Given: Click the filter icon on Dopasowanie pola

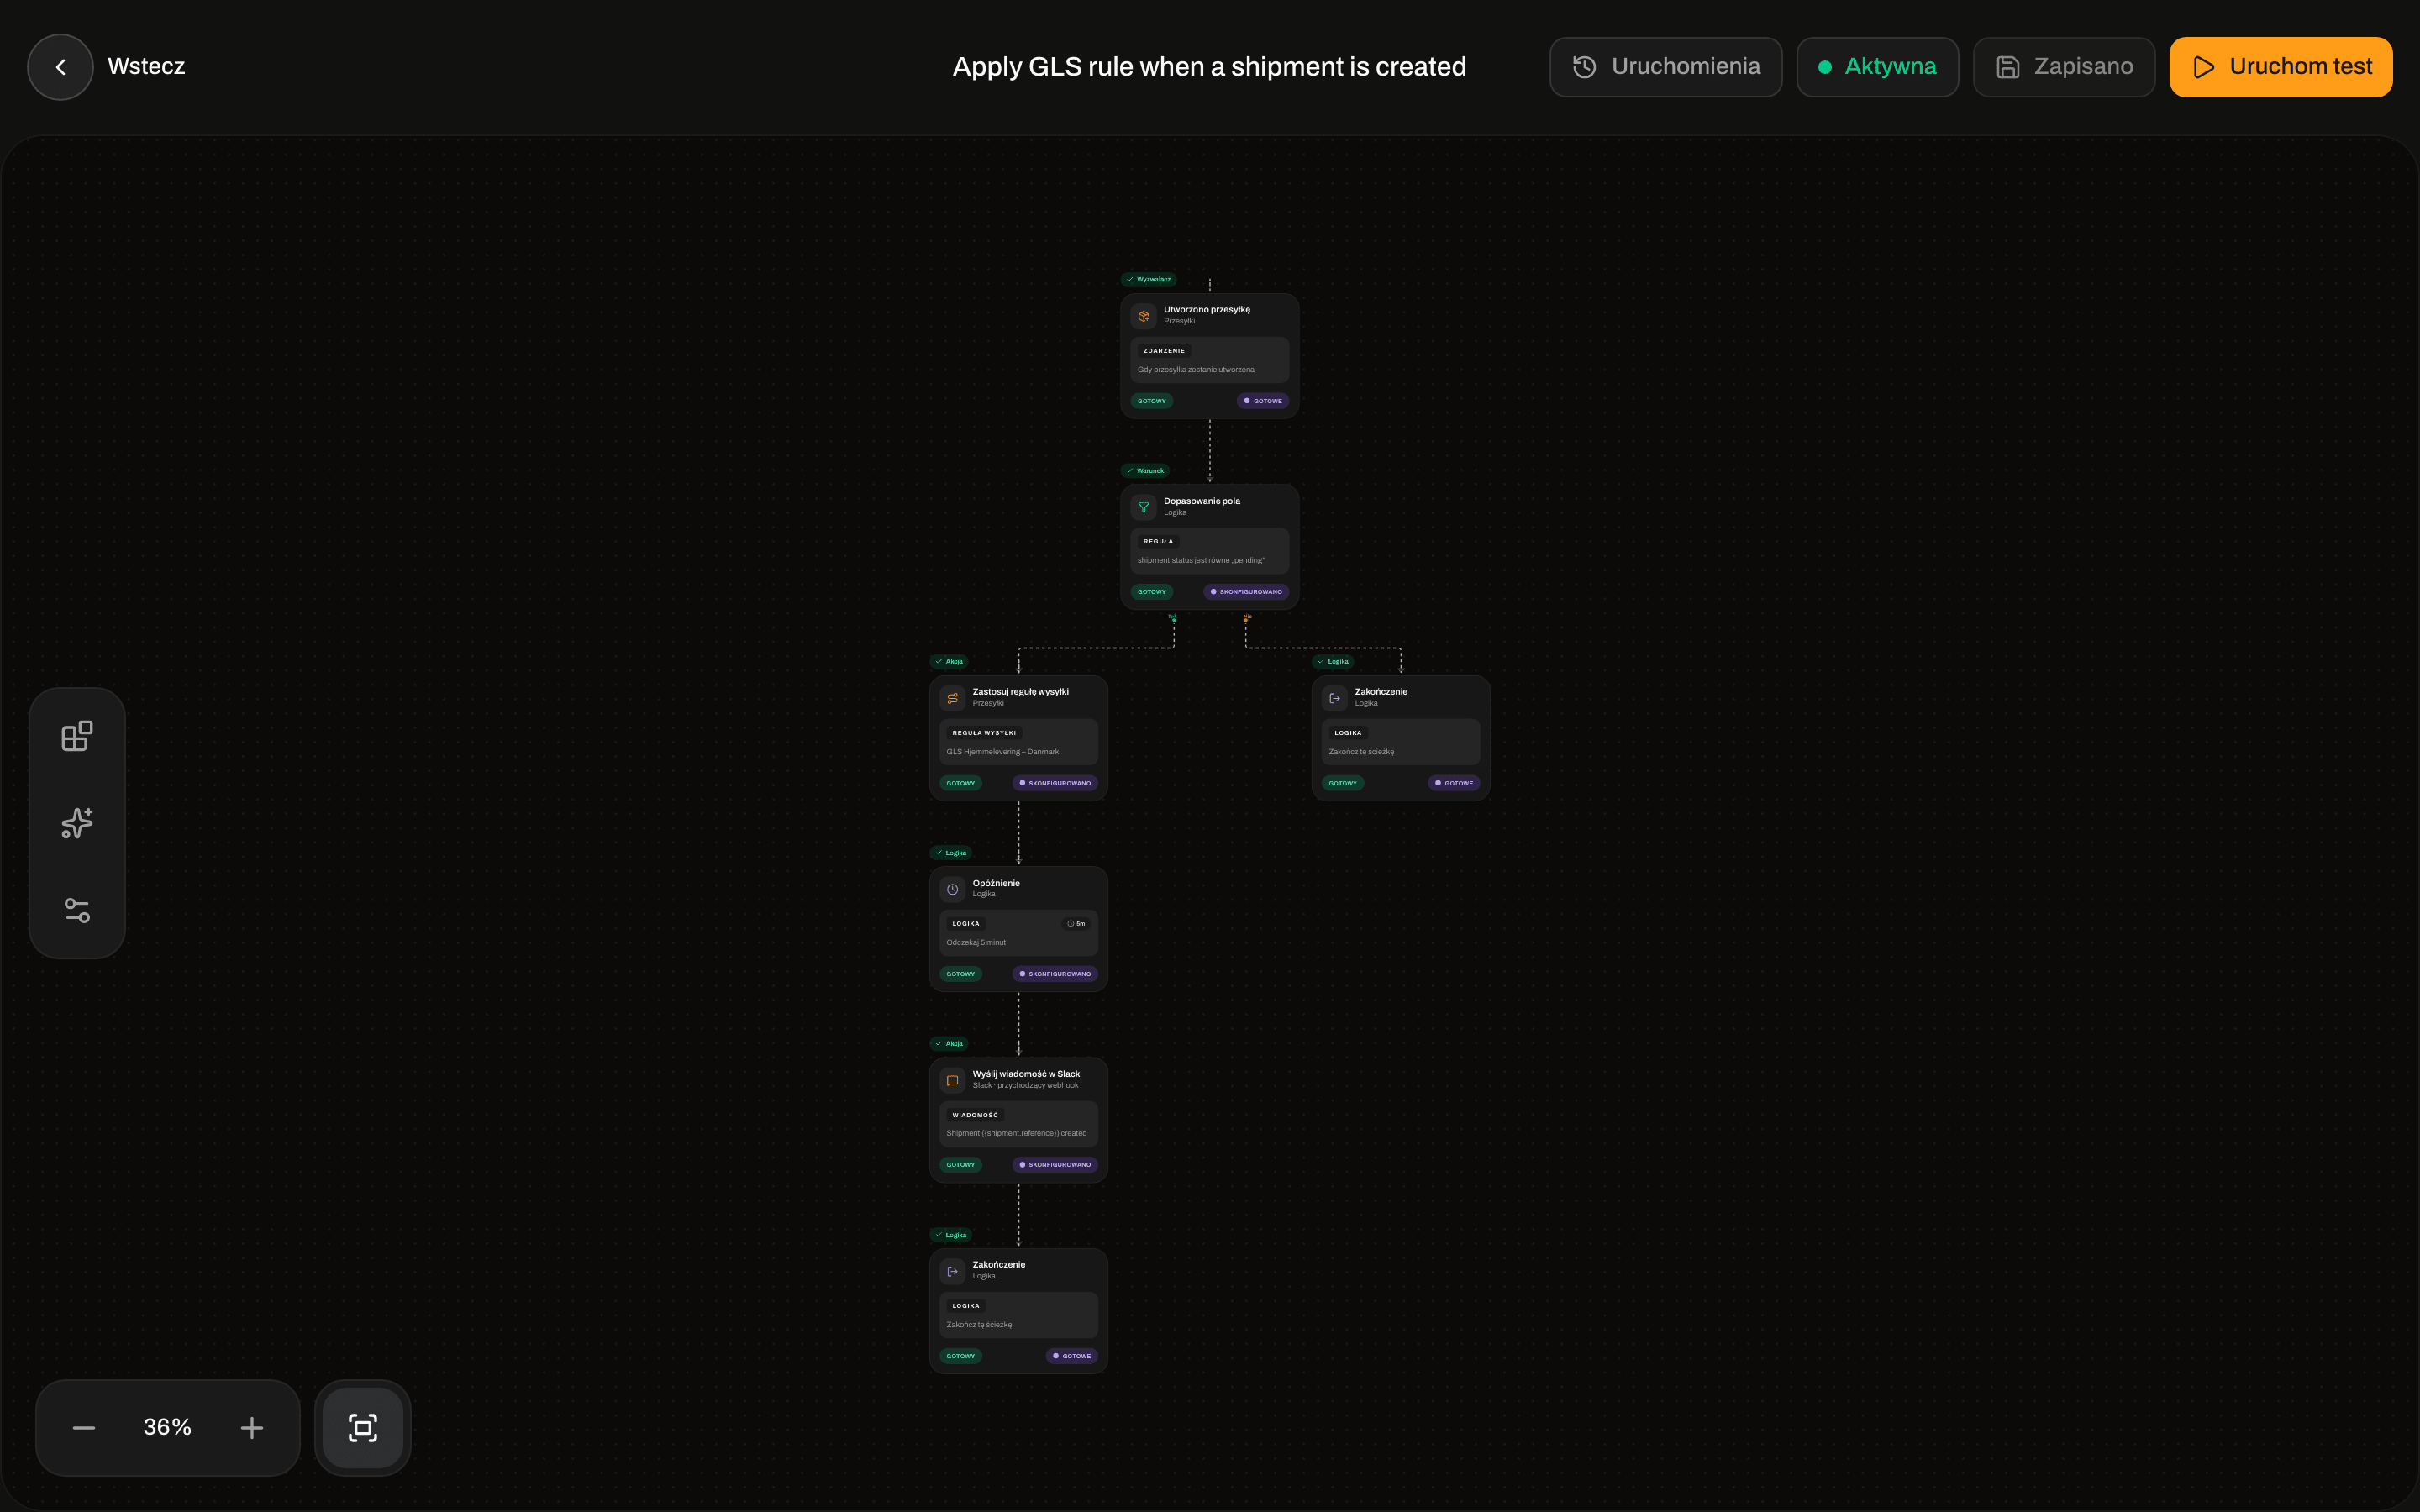Looking at the screenshot, I should coord(1143,507).
